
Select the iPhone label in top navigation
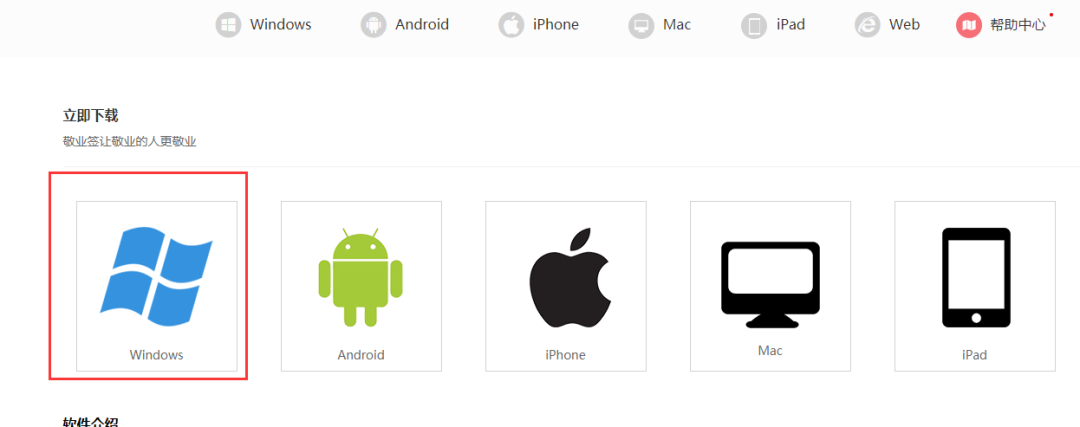[x=556, y=25]
